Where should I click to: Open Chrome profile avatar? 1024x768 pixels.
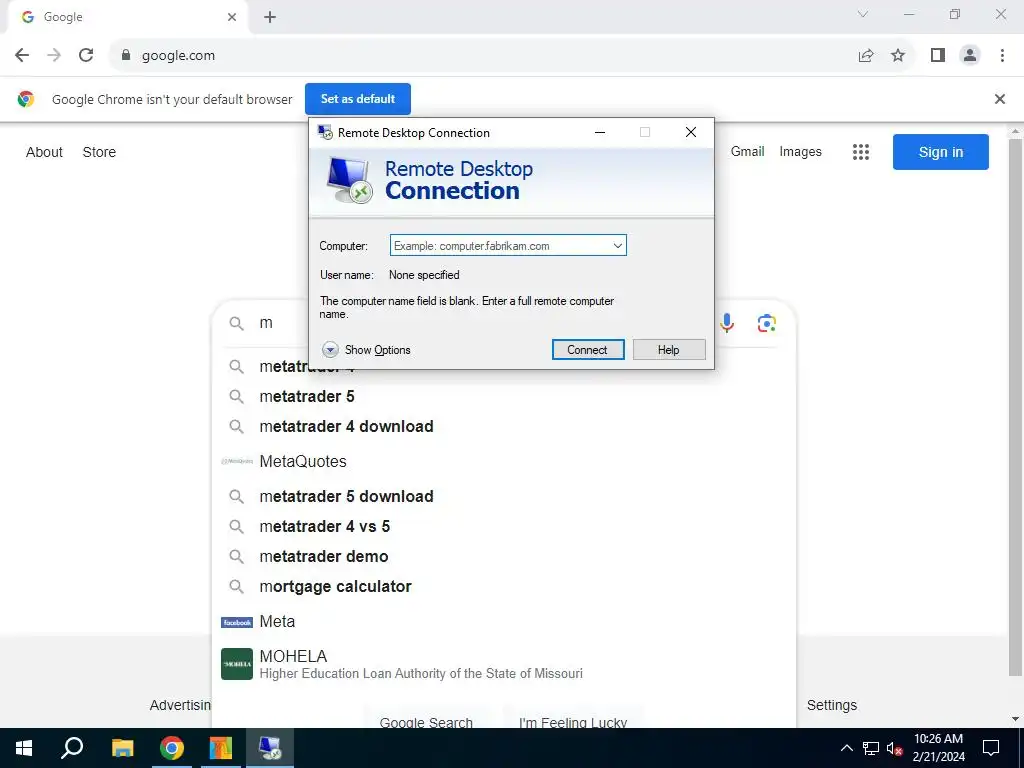[x=970, y=56]
